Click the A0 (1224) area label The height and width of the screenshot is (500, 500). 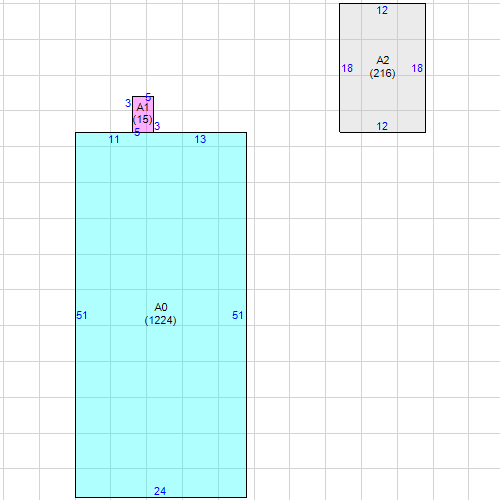pos(160,314)
